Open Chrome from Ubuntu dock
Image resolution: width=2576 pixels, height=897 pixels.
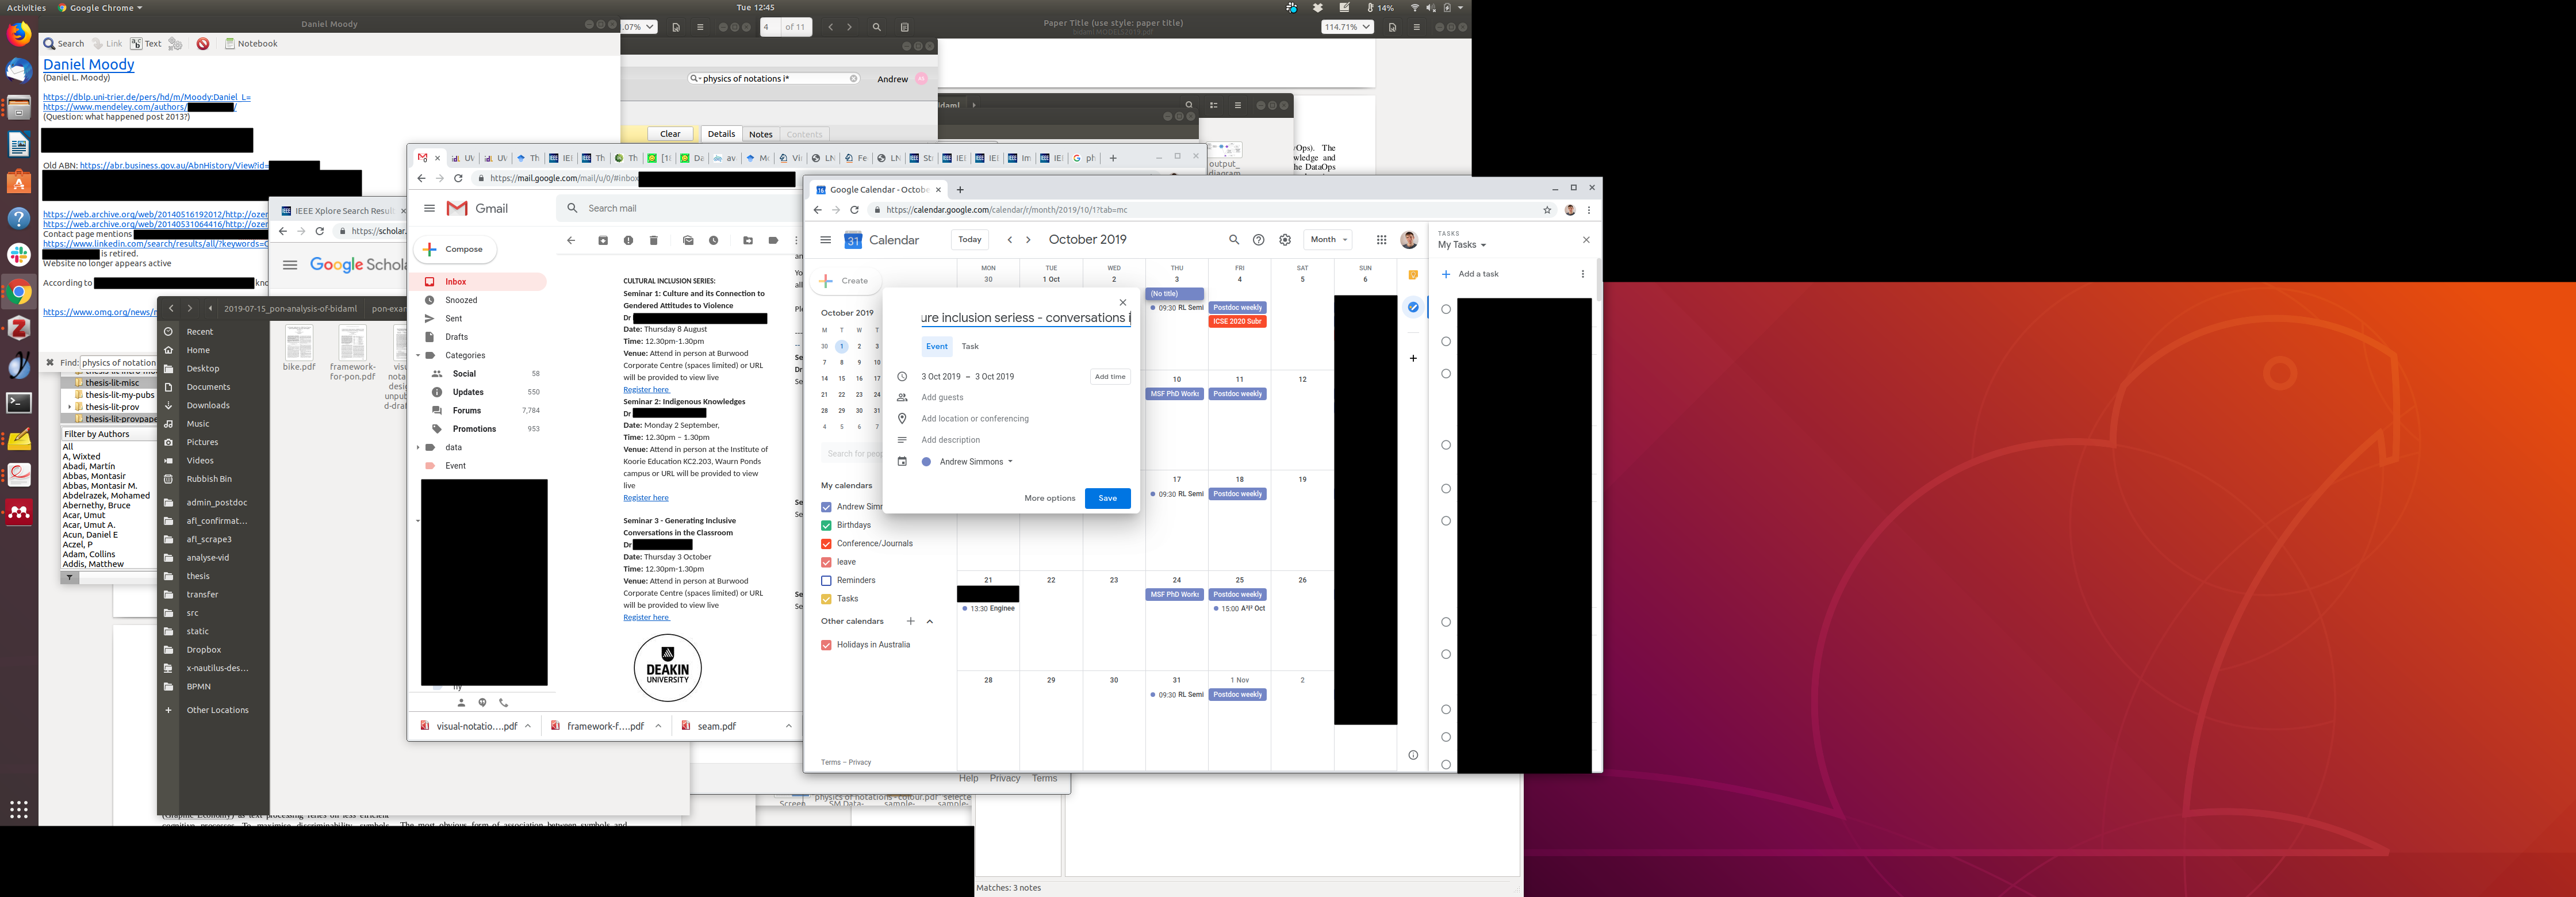tap(19, 293)
